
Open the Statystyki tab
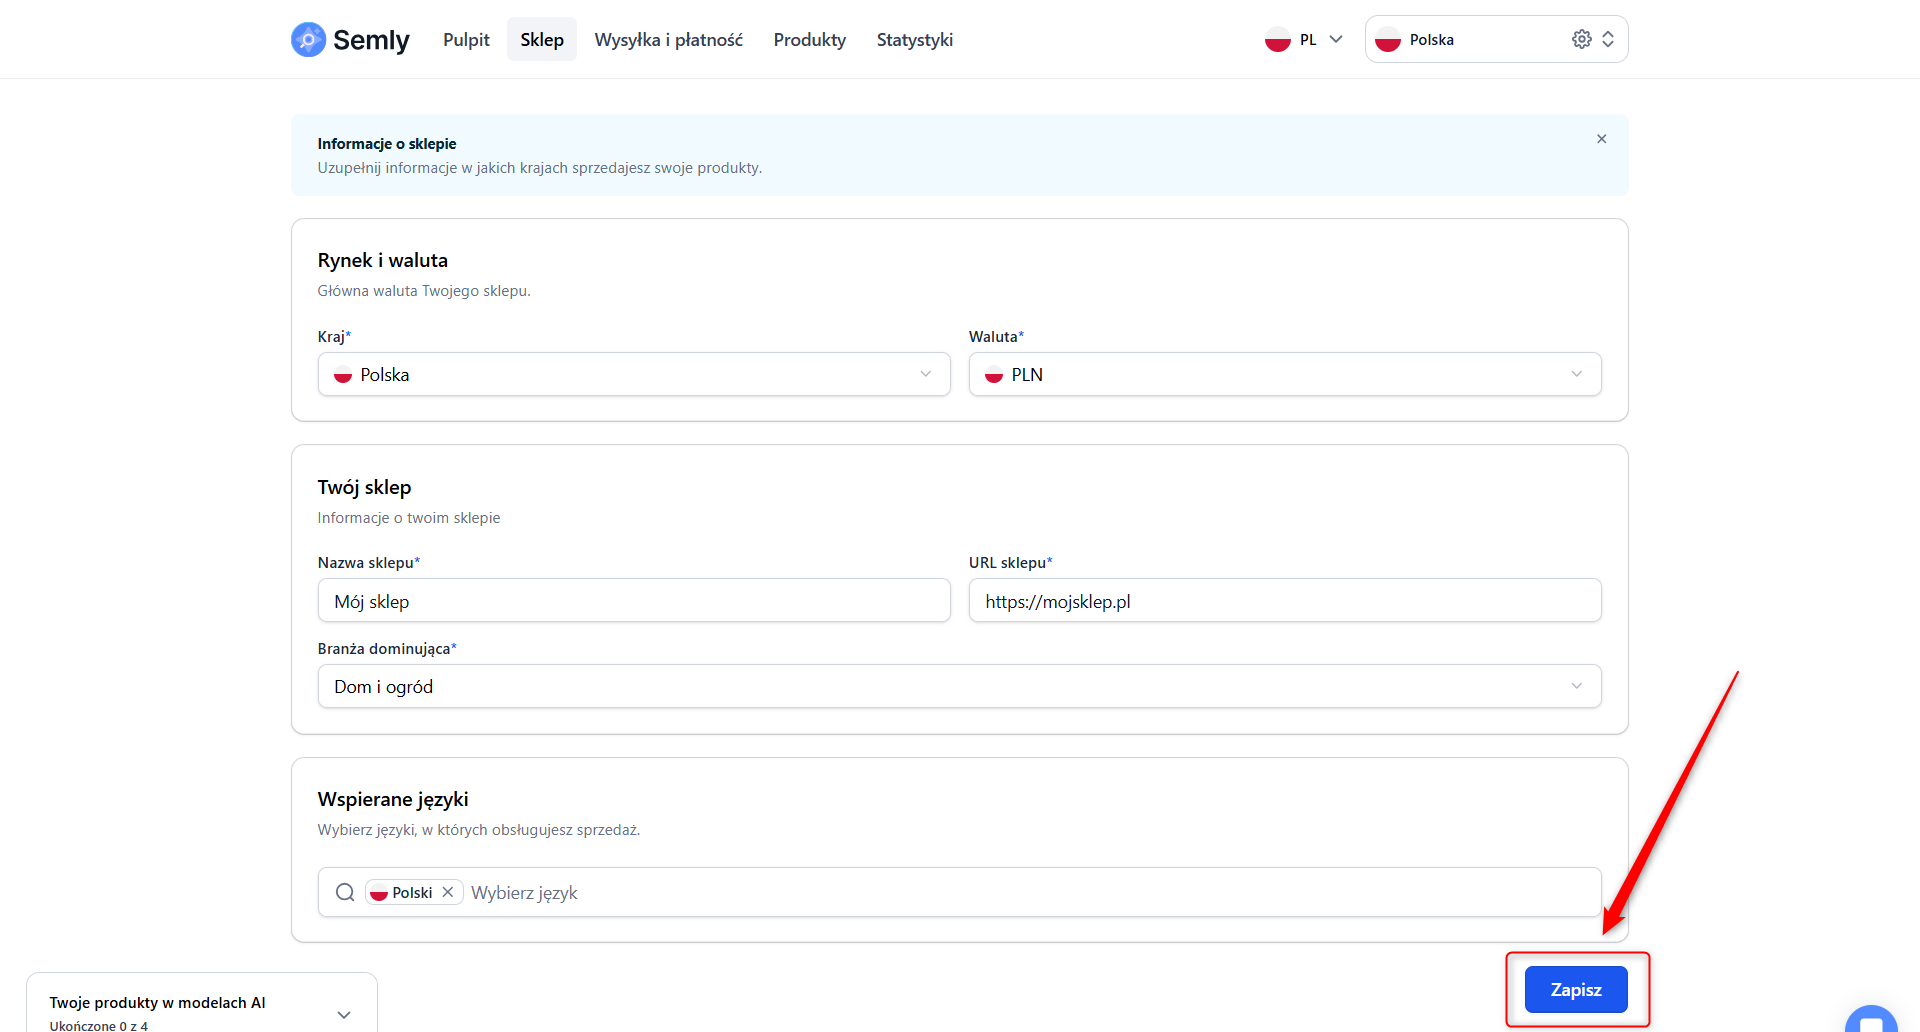(x=915, y=40)
